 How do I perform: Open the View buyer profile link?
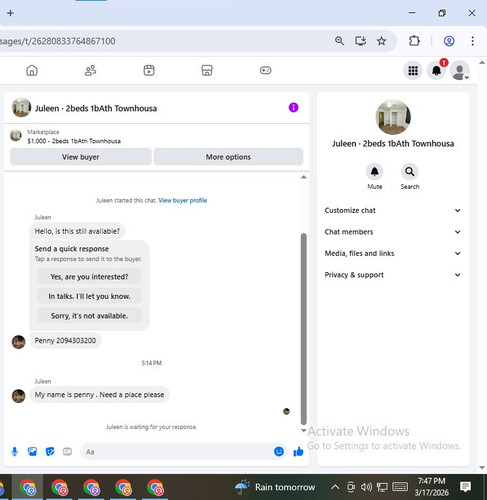click(183, 200)
